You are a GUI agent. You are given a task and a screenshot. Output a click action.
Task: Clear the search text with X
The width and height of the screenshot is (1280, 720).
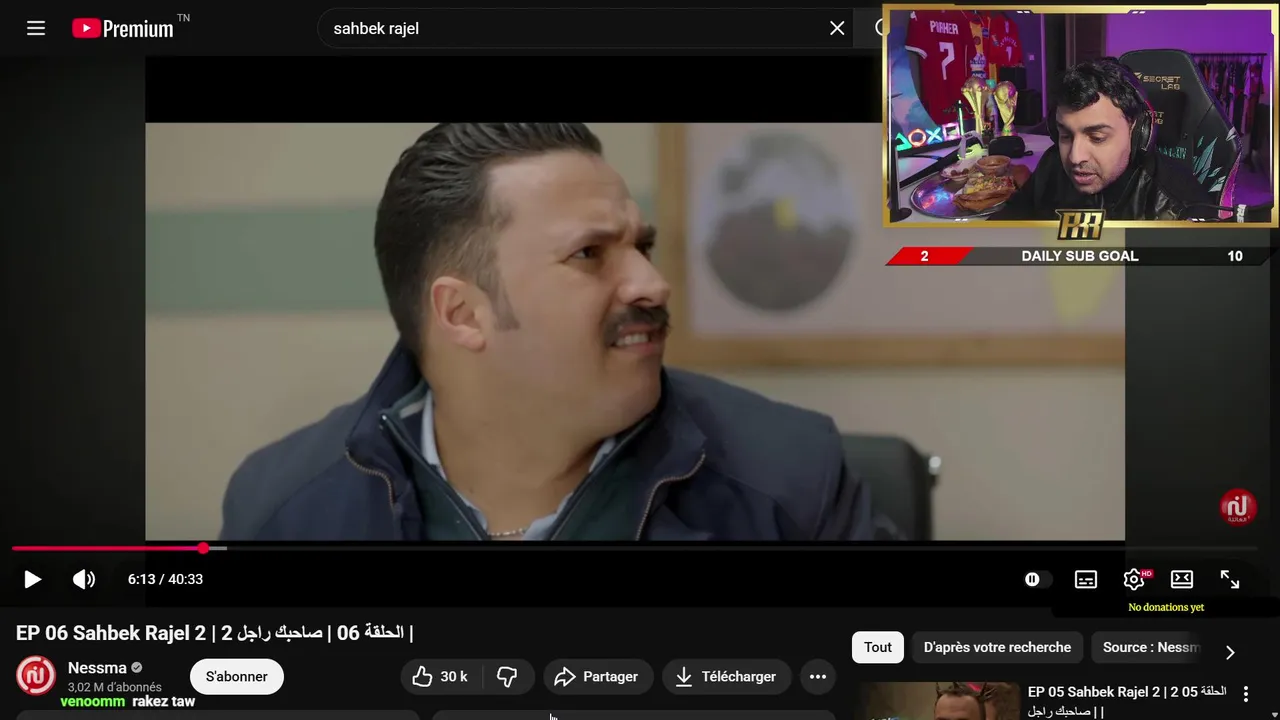(837, 28)
